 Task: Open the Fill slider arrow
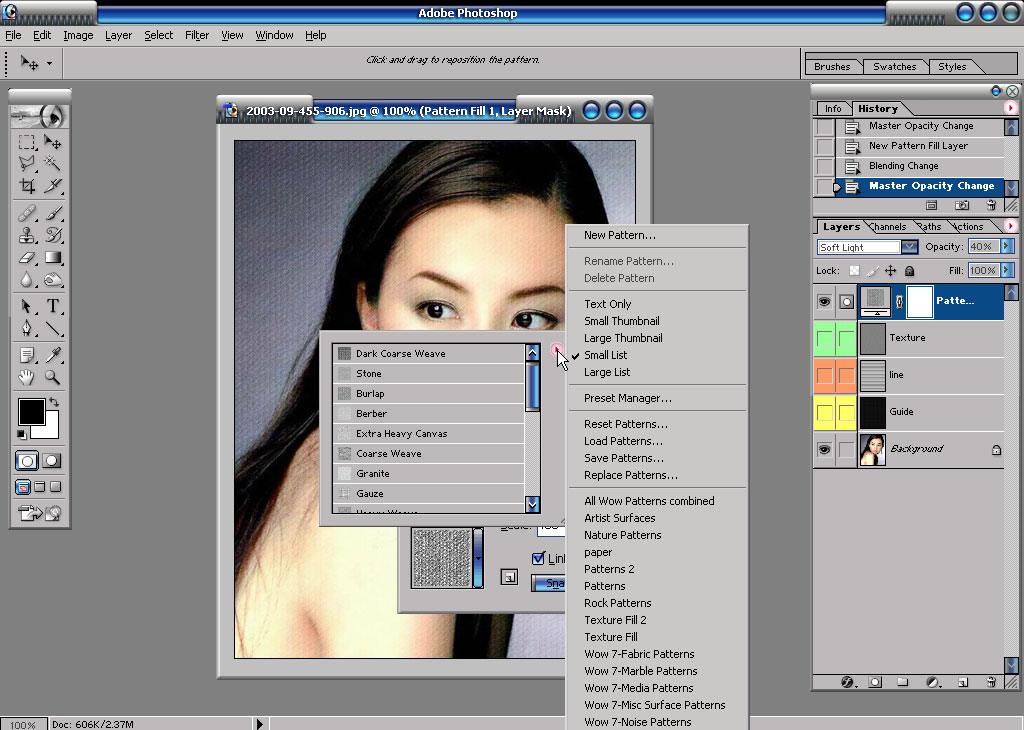(1008, 270)
